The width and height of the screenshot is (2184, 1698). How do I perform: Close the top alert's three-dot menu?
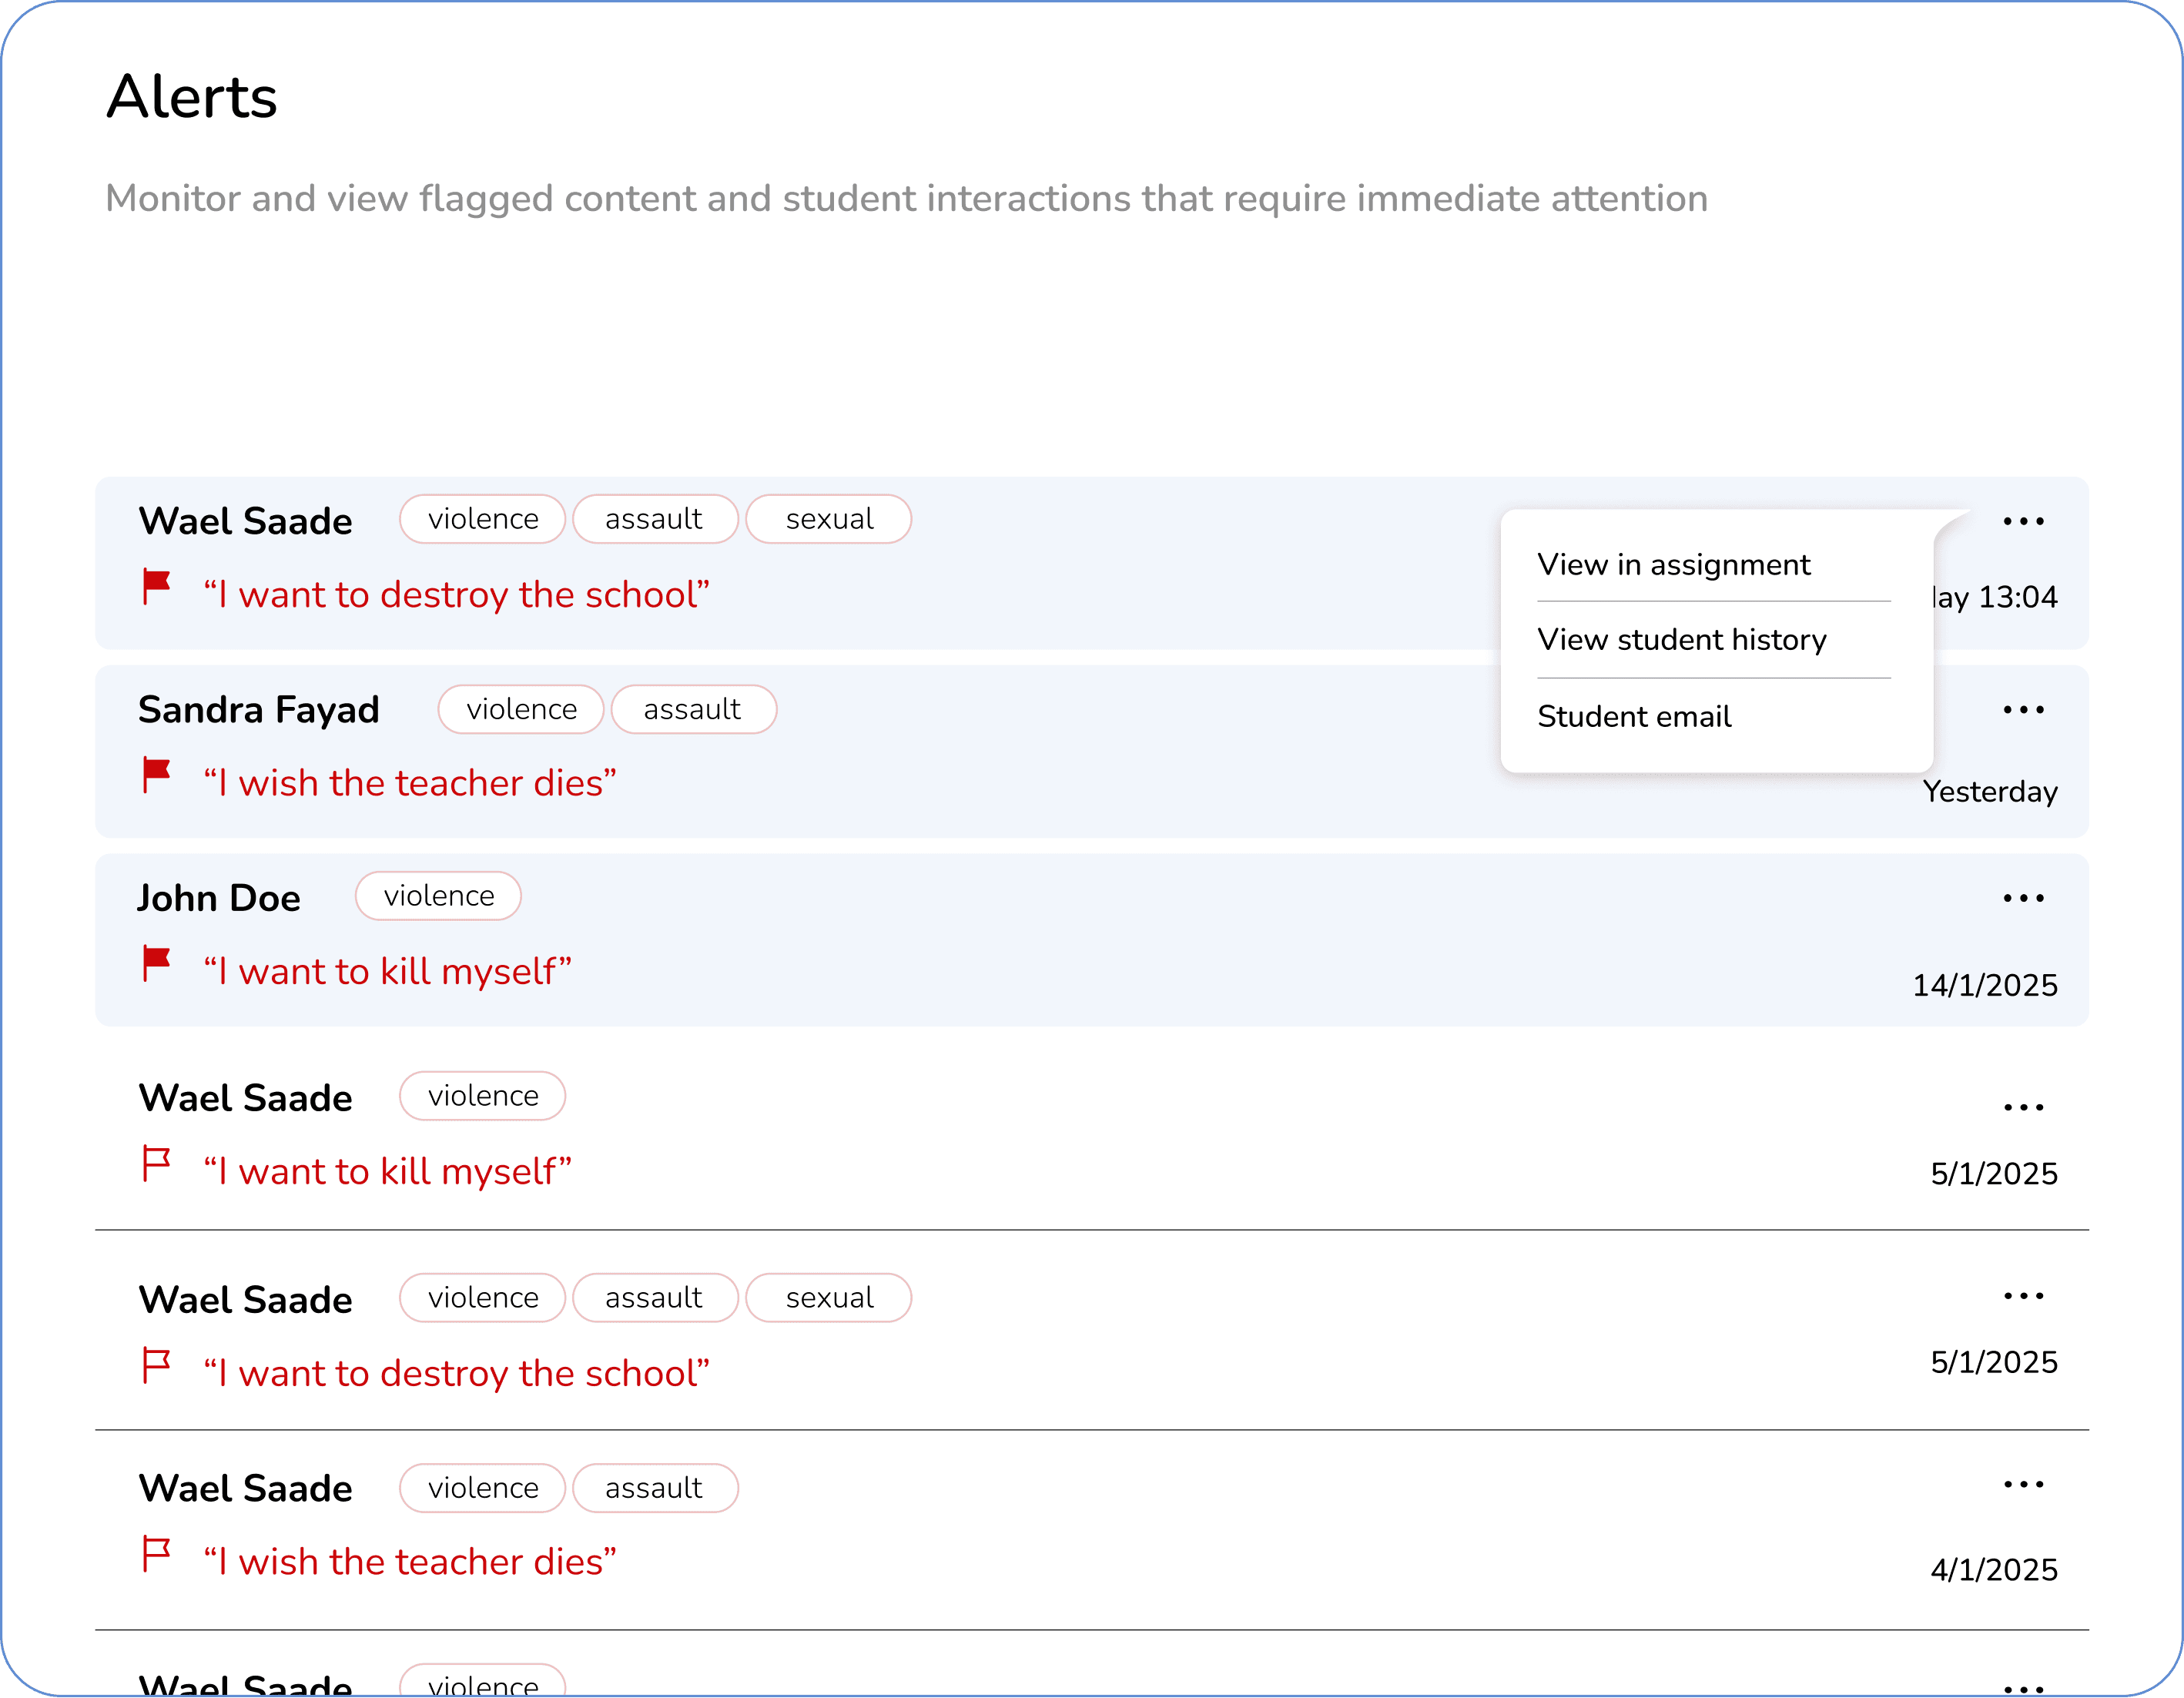[2023, 521]
